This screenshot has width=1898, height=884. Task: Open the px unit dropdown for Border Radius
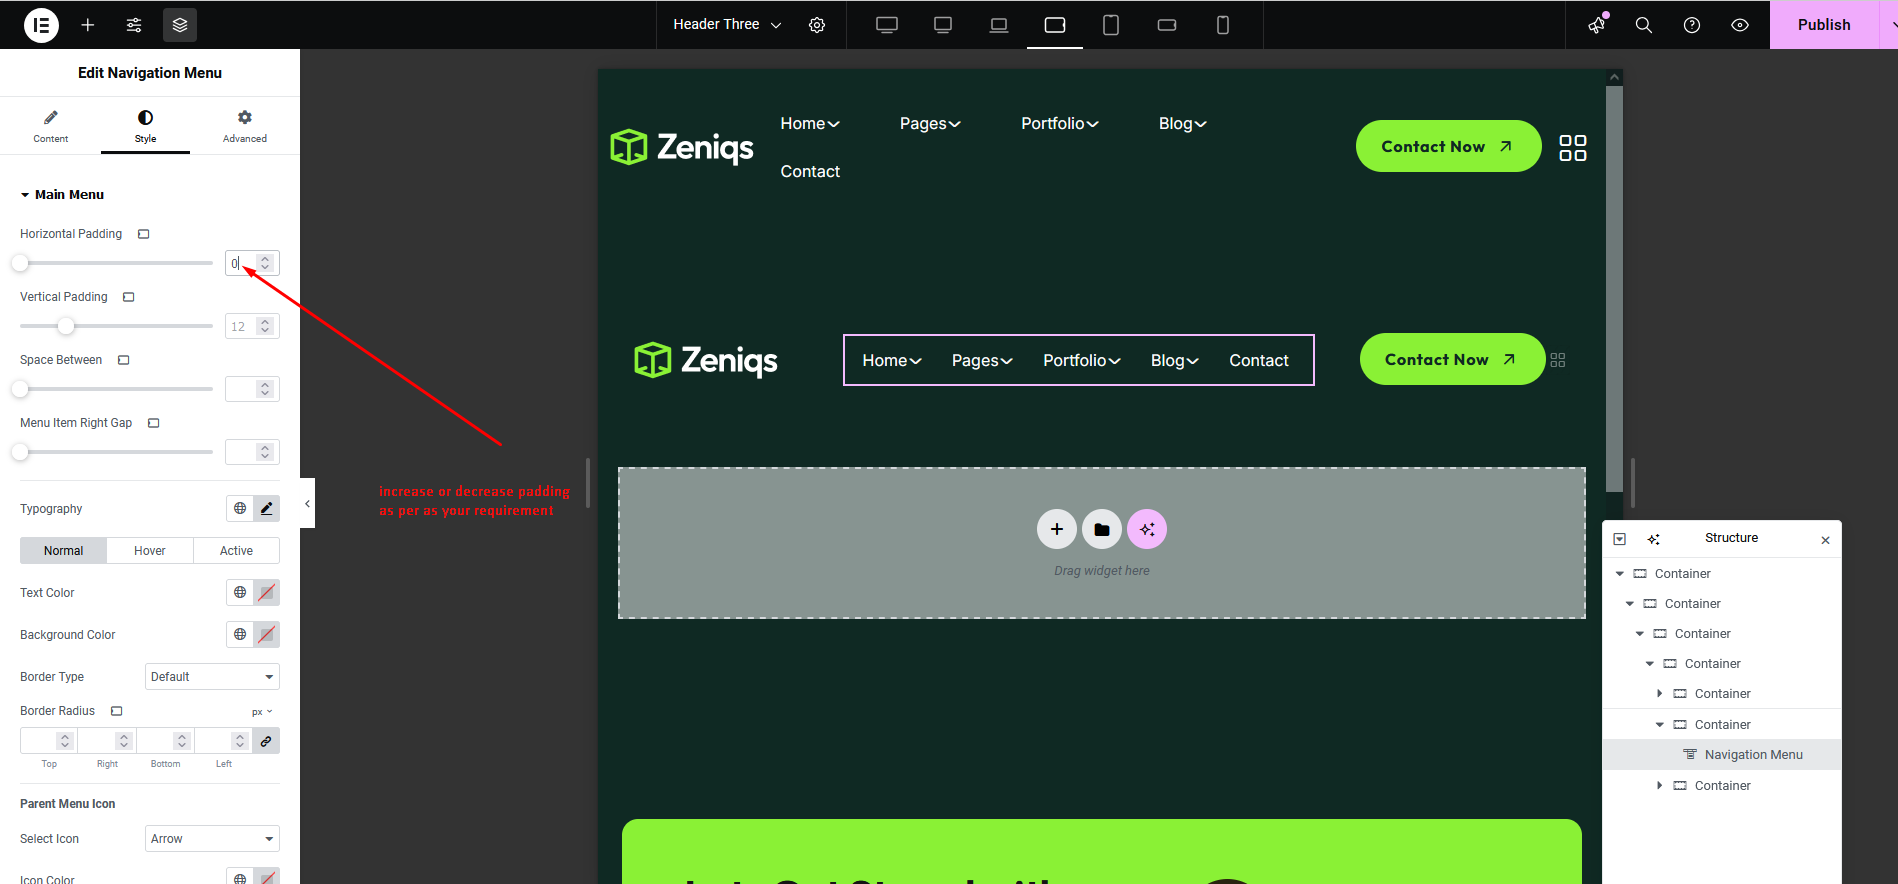point(262,712)
